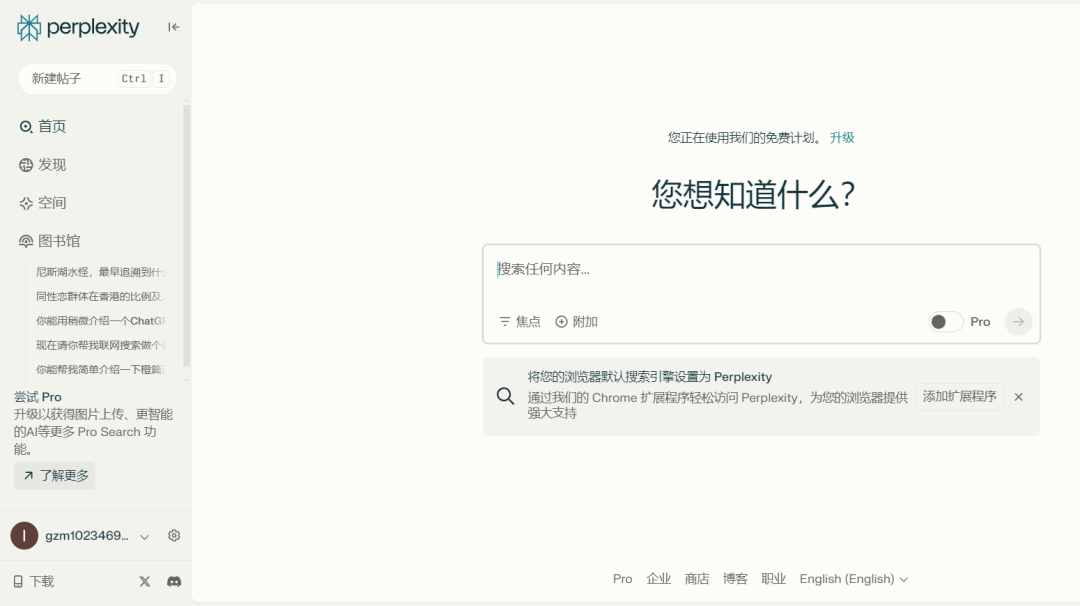Click 附加 attach button

click(x=577, y=322)
